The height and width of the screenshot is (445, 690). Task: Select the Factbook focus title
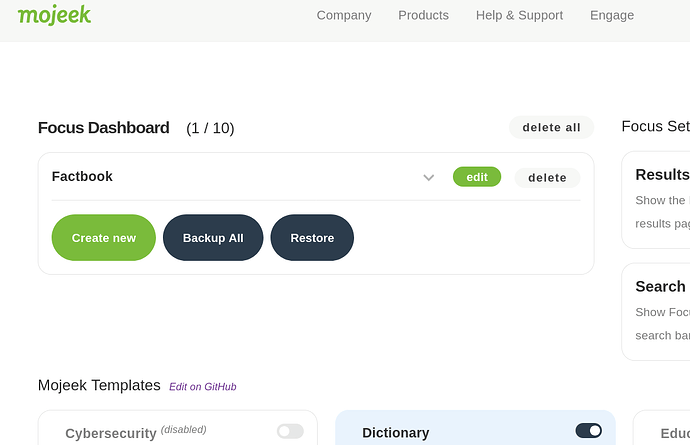click(x=82, y=177)
